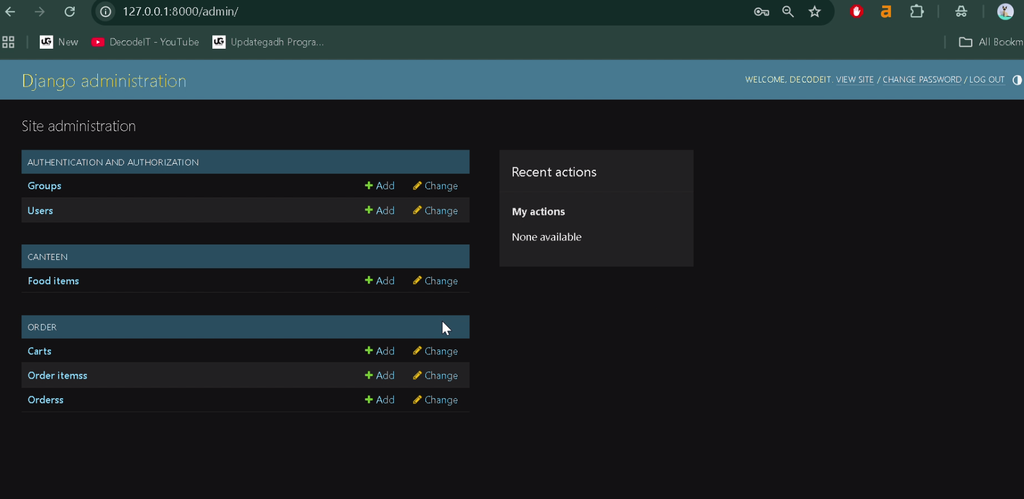Add a new Food item
Image resolution: width=1024 pixels, height=499 pixels.
(x=379, y=281)
